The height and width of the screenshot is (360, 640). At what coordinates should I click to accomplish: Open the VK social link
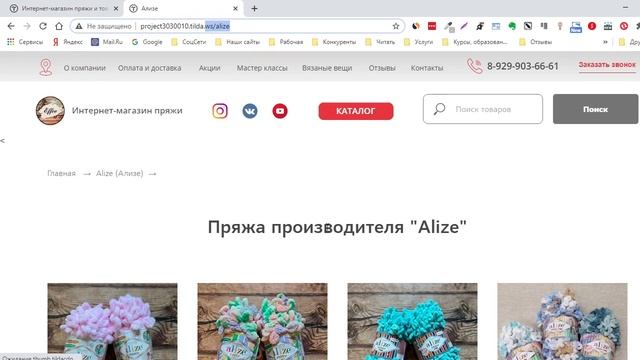(x=250, y=111)
